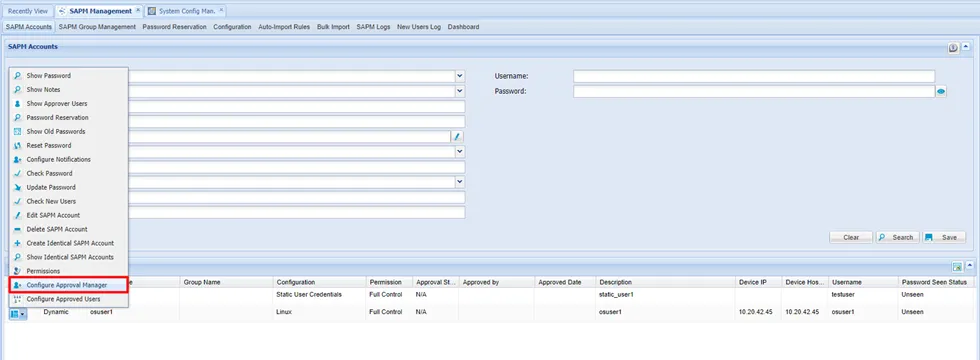
Task: Open the topmost combo box arrow in the form
Action: [460, 76]
